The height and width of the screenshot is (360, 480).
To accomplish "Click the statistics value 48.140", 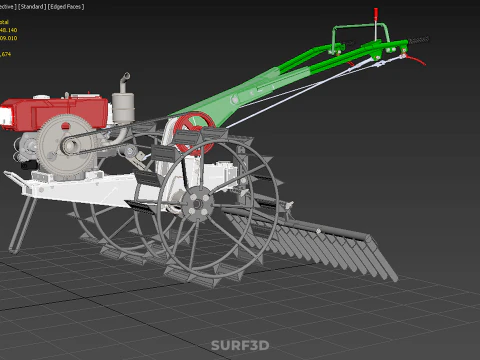I will point(8,30).
